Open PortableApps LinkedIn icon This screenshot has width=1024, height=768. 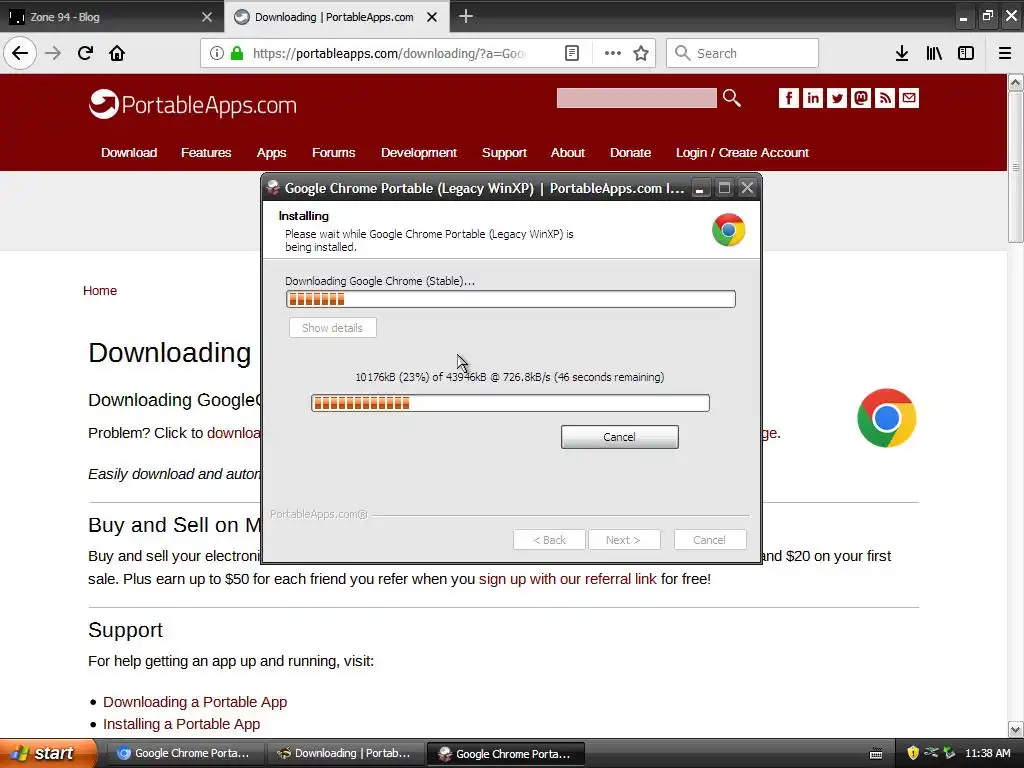pyautogui.click(x=812, y=98)
